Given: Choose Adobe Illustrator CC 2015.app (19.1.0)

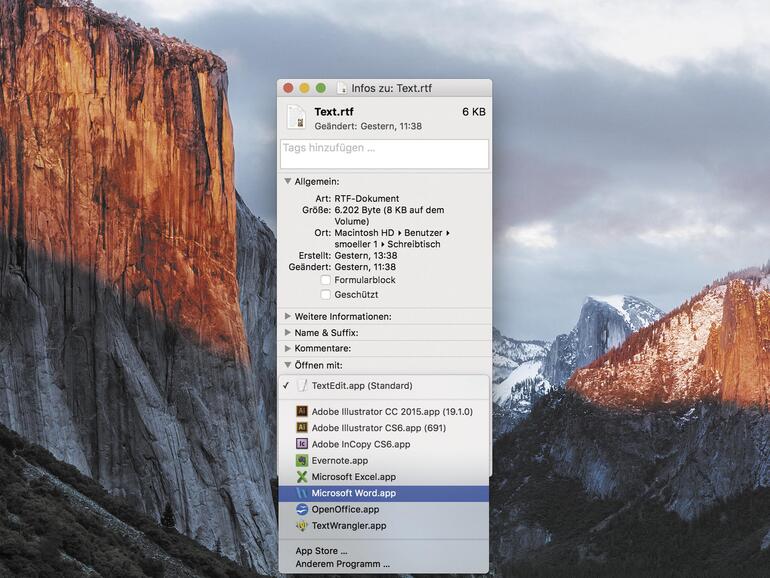Looking at the screenshot, I should pos(384,412).
